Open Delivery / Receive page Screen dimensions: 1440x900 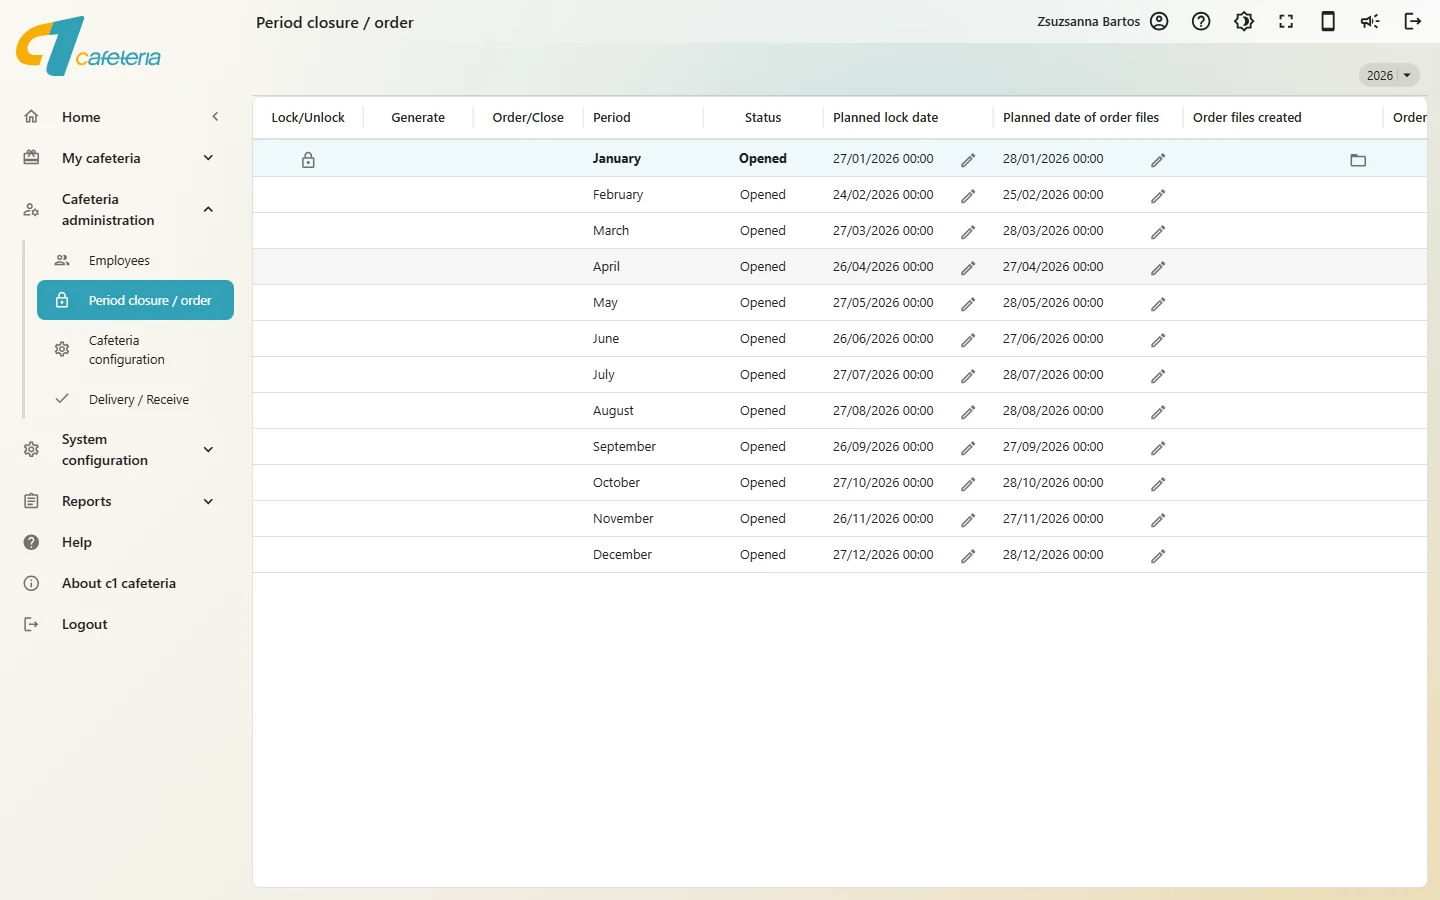139,399
